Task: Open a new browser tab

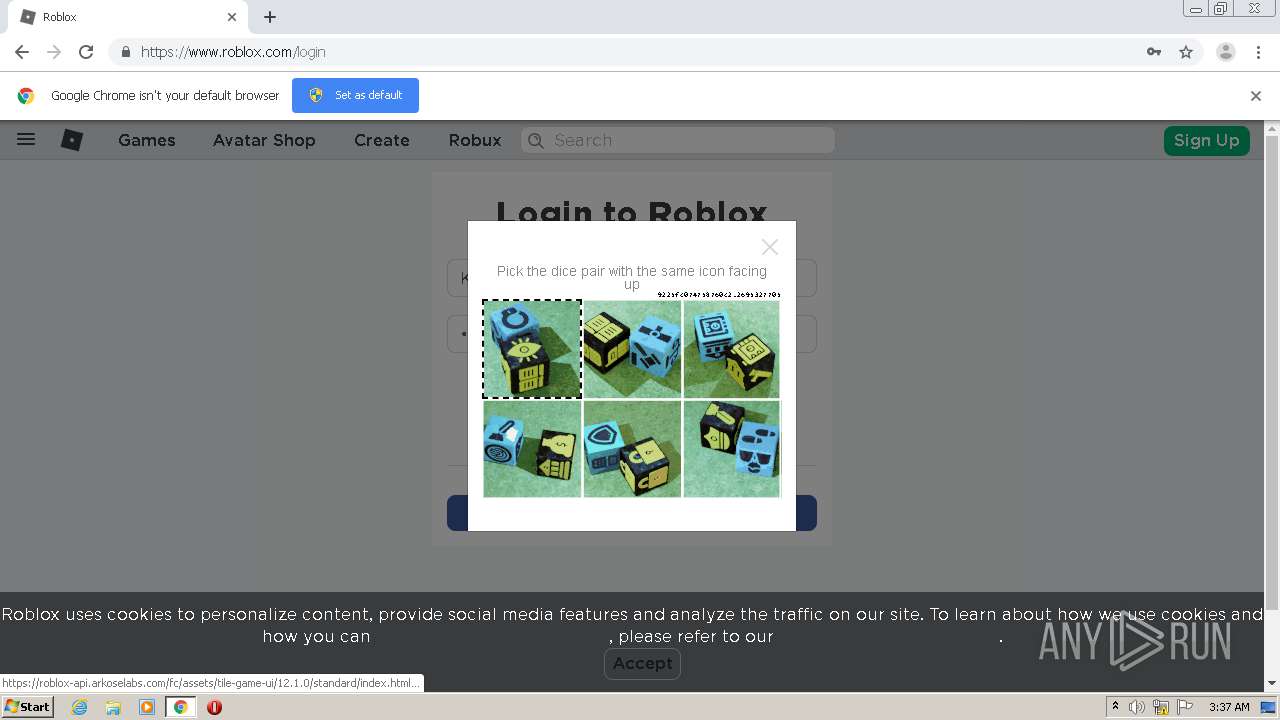Action: (x=270, y=17)
